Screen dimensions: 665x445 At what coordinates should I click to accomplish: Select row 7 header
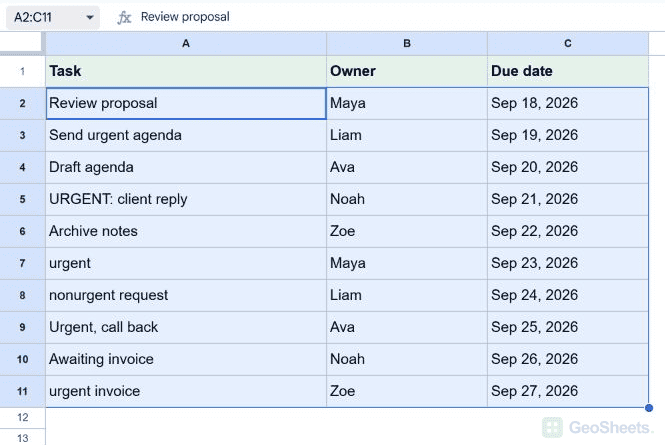[x=22, y=263]
